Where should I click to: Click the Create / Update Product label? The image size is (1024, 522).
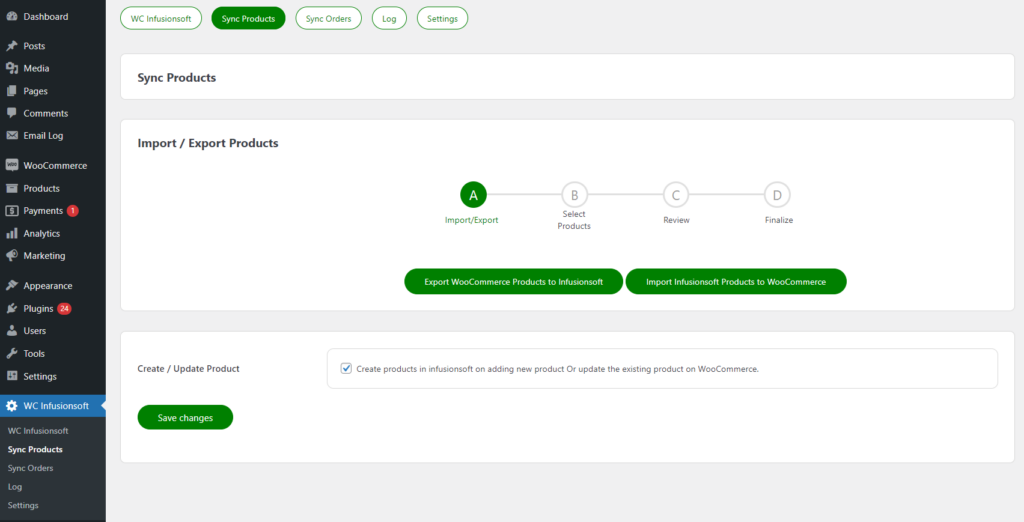tap(188, 368)
